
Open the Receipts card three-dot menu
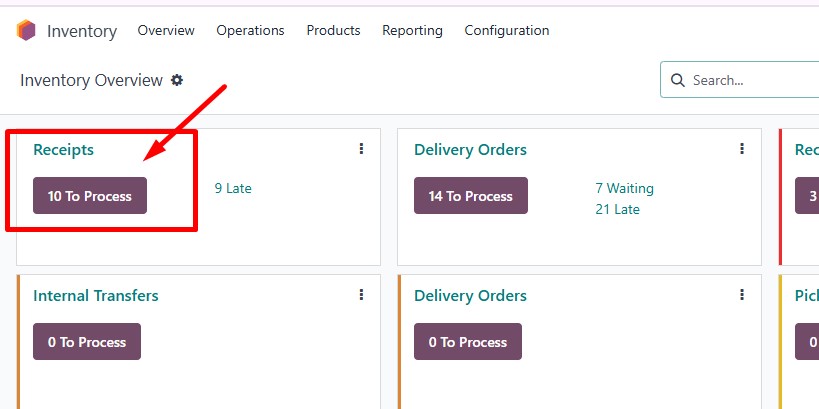(x=361, y=149)
